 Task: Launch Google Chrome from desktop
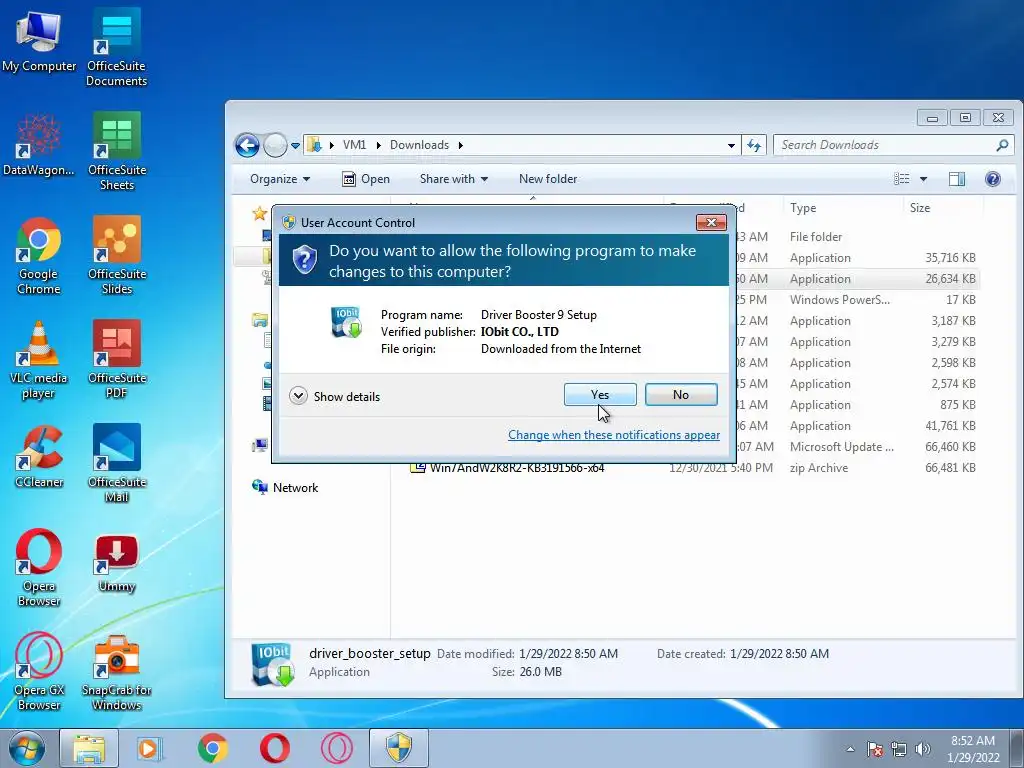(39, 255)
